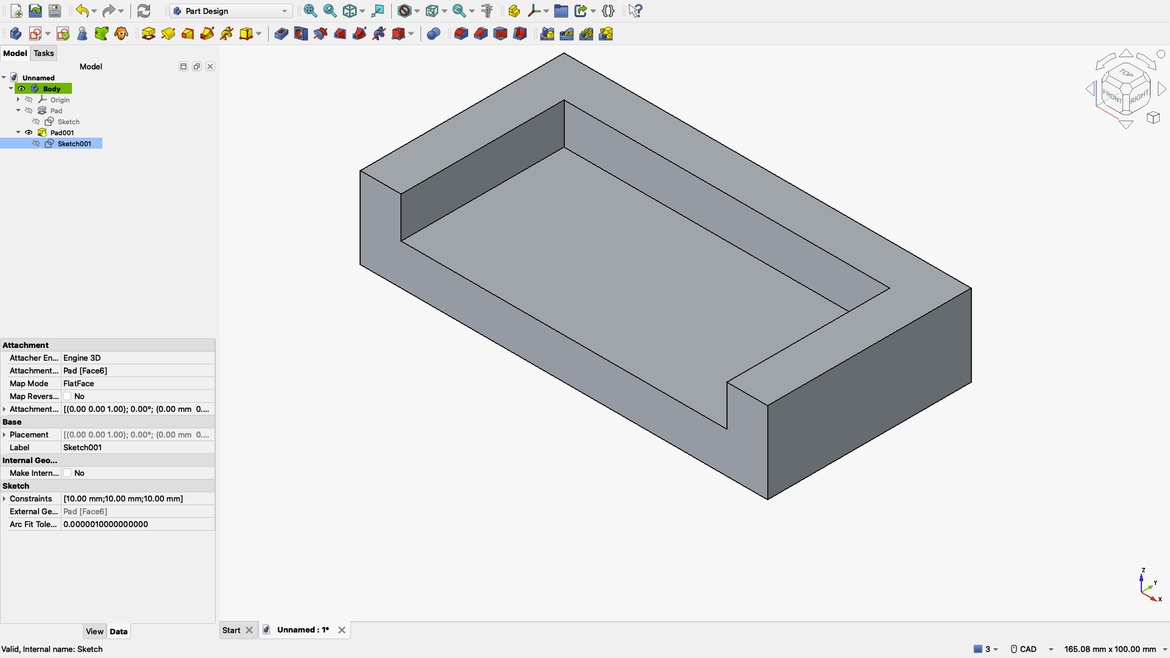
Task: Toggle Sketch001 visibility in the tree
Action: (x=37, y=143)
